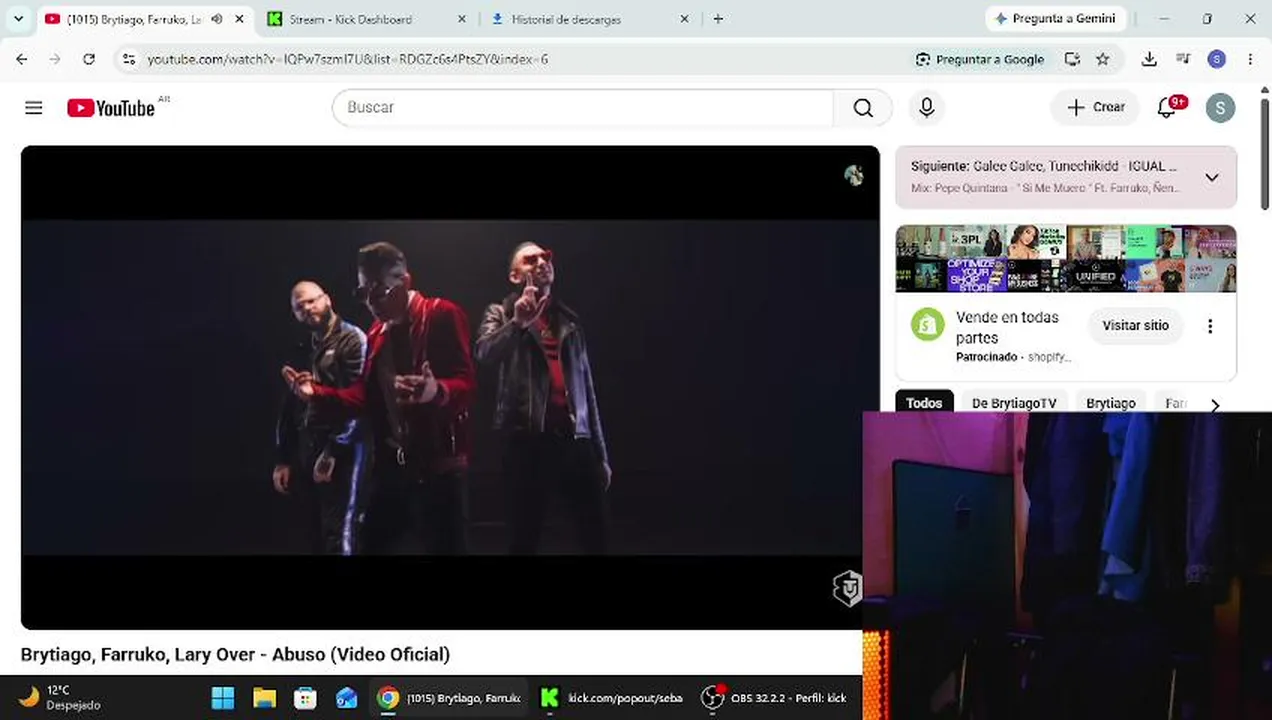Open the tab search dropdown arrow
The width and height of the screenshot is (1272, 720).
coord(18,19)
